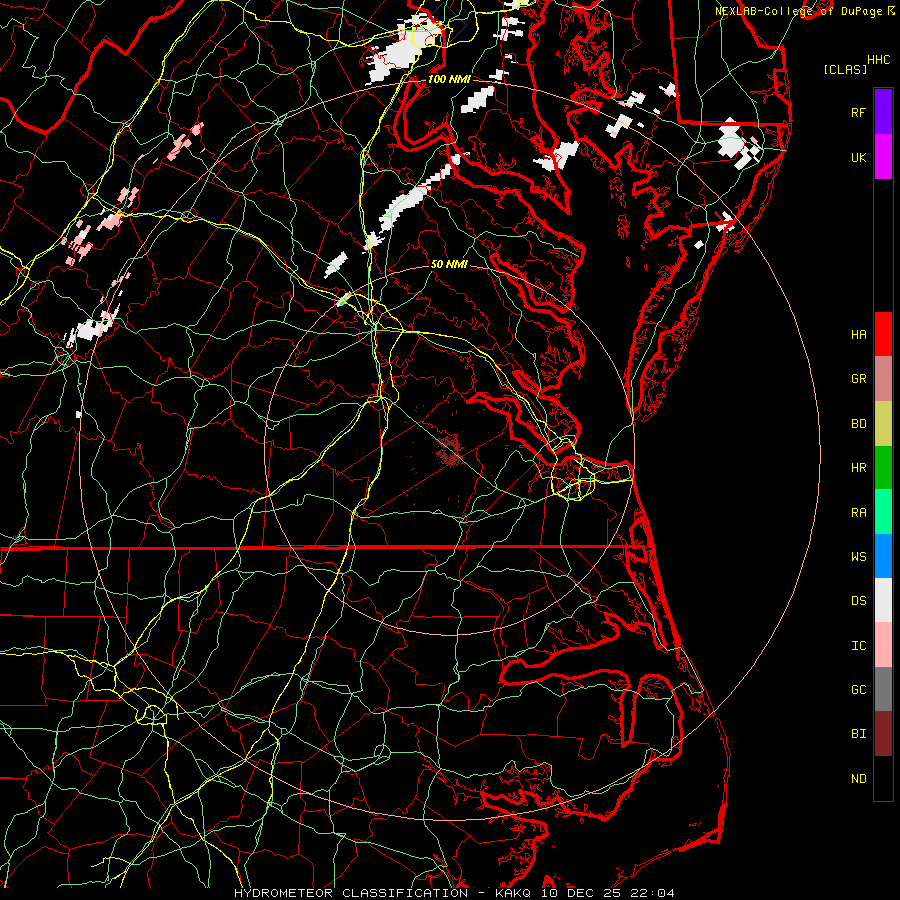Select the GR graupel legend color
The image size is (900, 900).
click(883, 379)
